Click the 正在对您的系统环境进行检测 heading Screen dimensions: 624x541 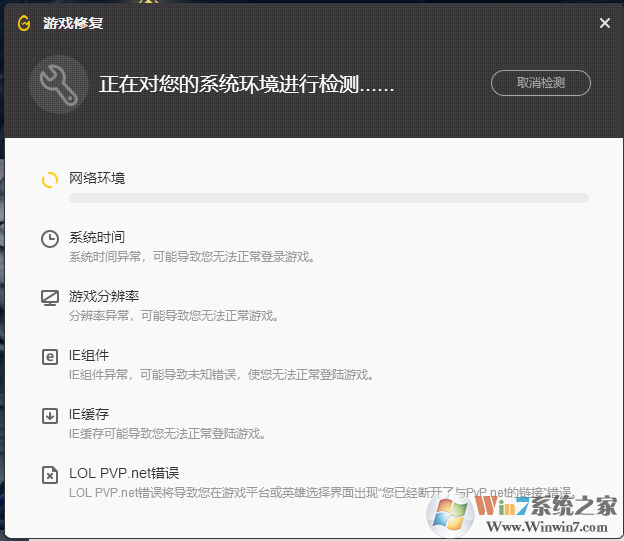click(x=246, y=84)
